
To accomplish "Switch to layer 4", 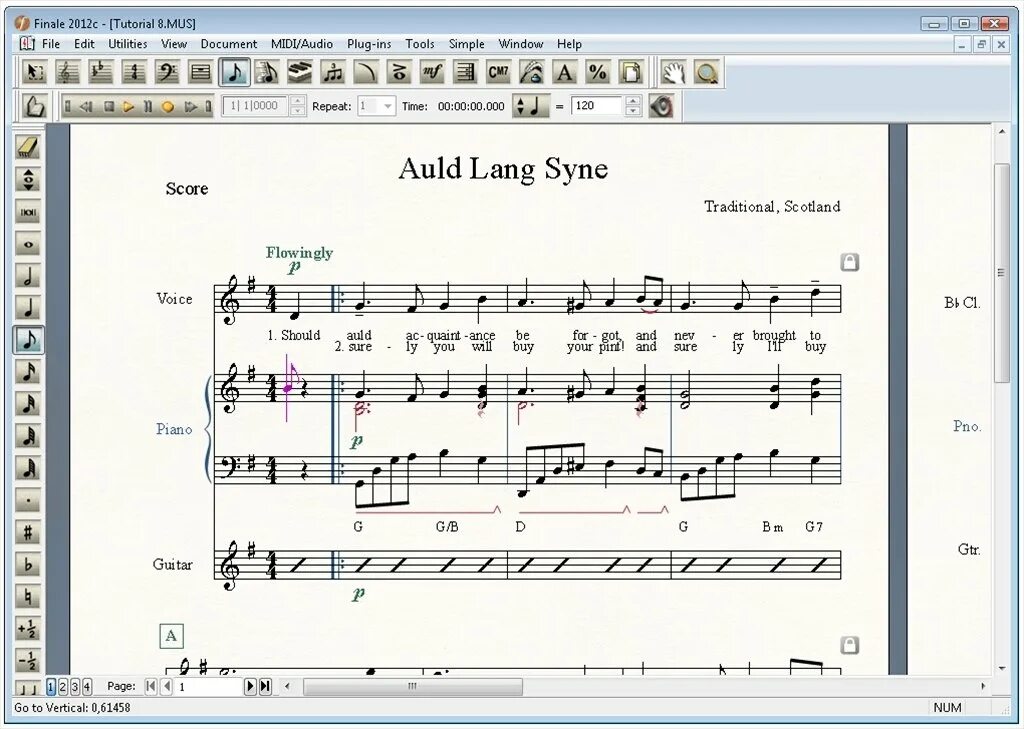I will click(x=87, y=687).
